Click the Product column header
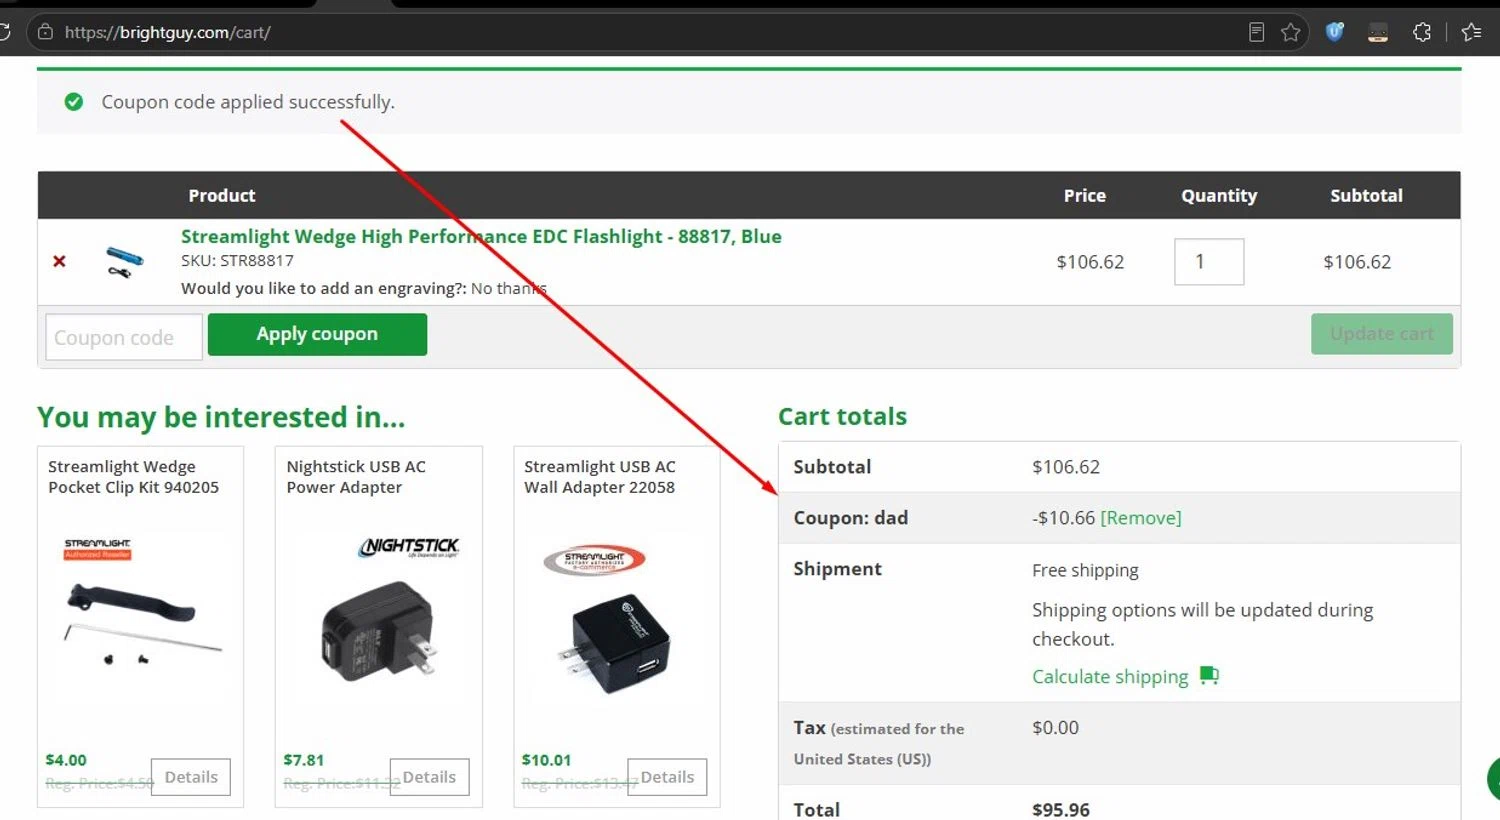The width and height of the screenshot is (1500, 820). pyautogui.click(x=222, y=196)
